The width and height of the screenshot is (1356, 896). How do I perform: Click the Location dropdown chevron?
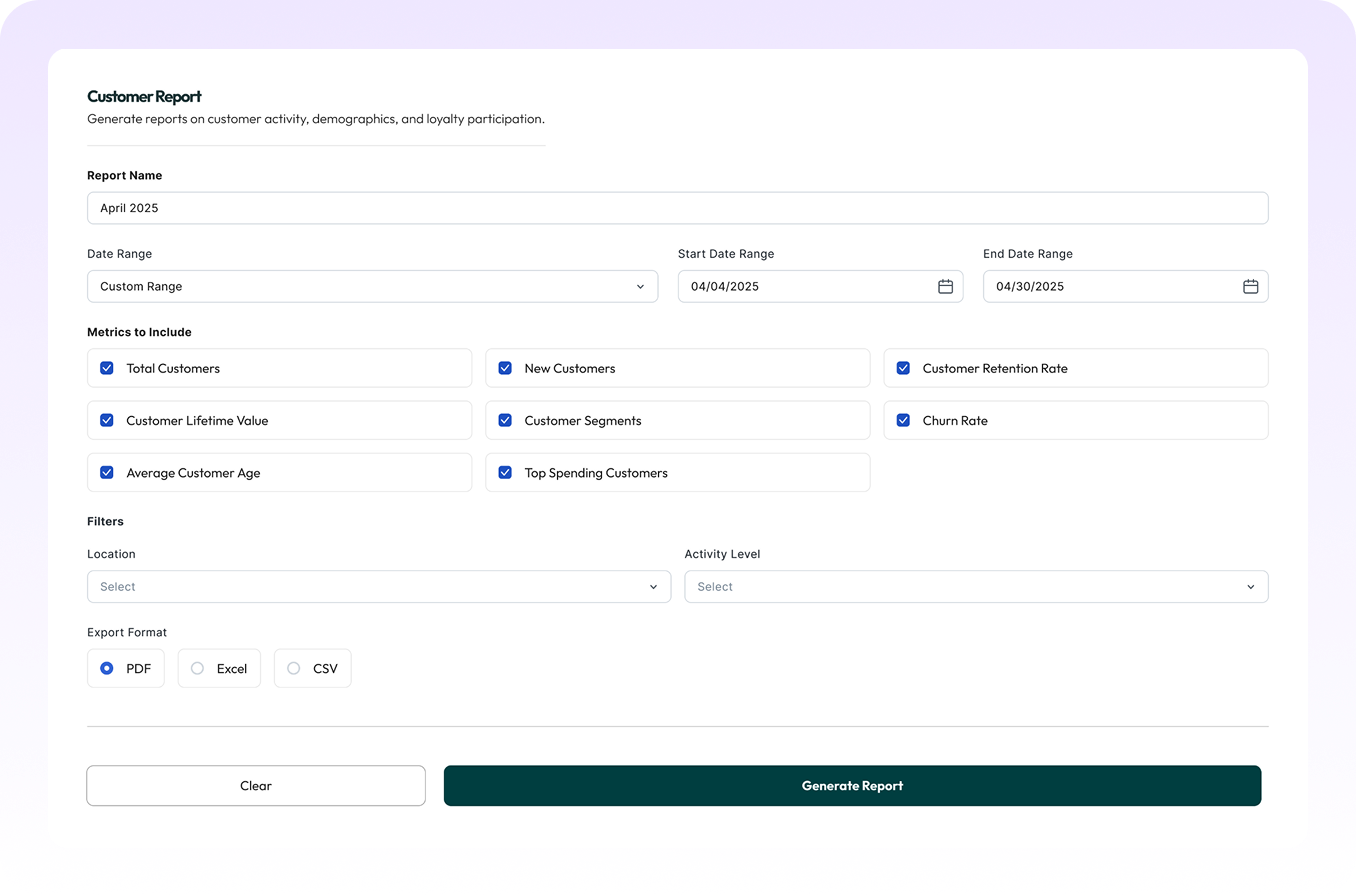click(655, 586)
